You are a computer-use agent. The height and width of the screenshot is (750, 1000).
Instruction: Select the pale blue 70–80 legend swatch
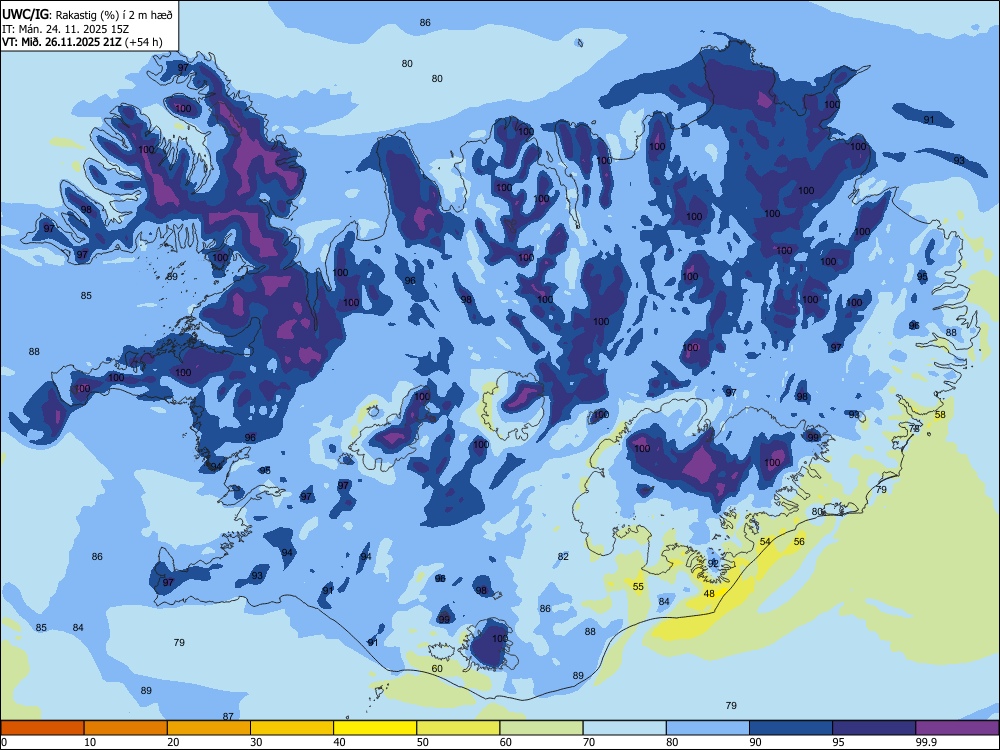tap(624, 728)
